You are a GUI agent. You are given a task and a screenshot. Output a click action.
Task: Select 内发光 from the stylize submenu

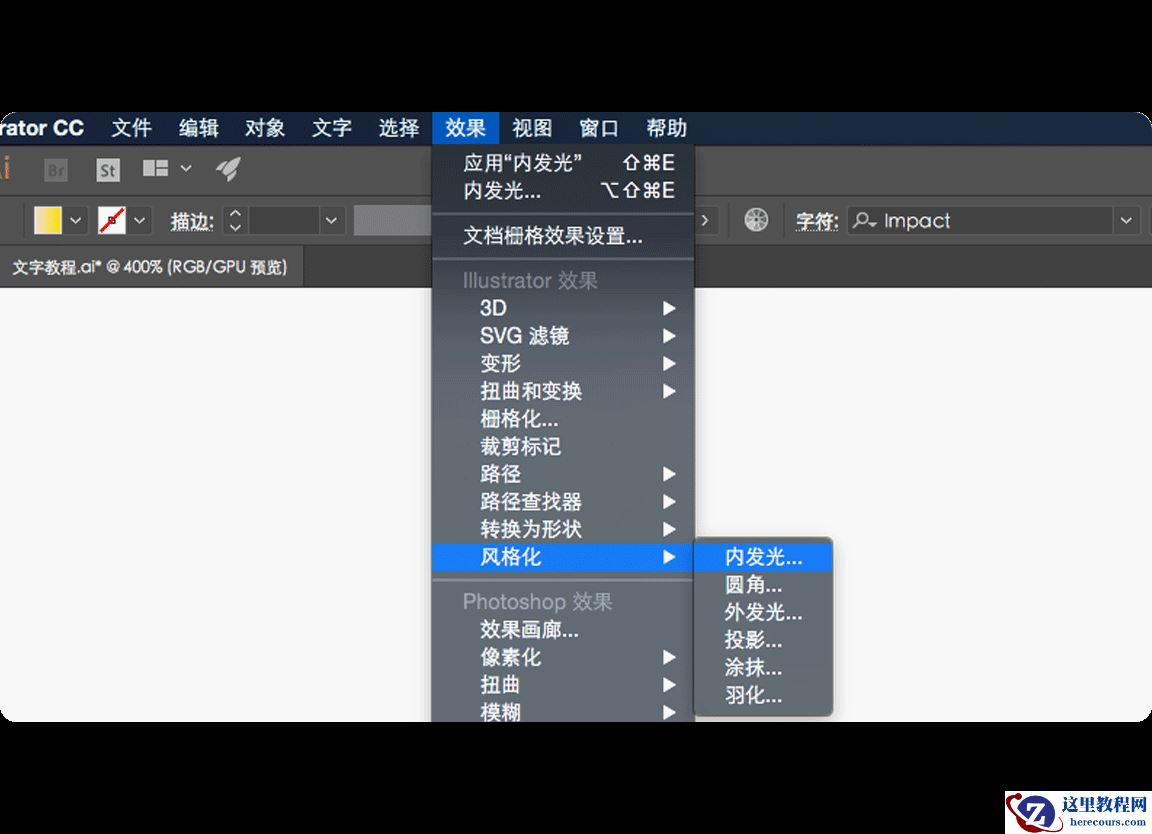(763, 557)
